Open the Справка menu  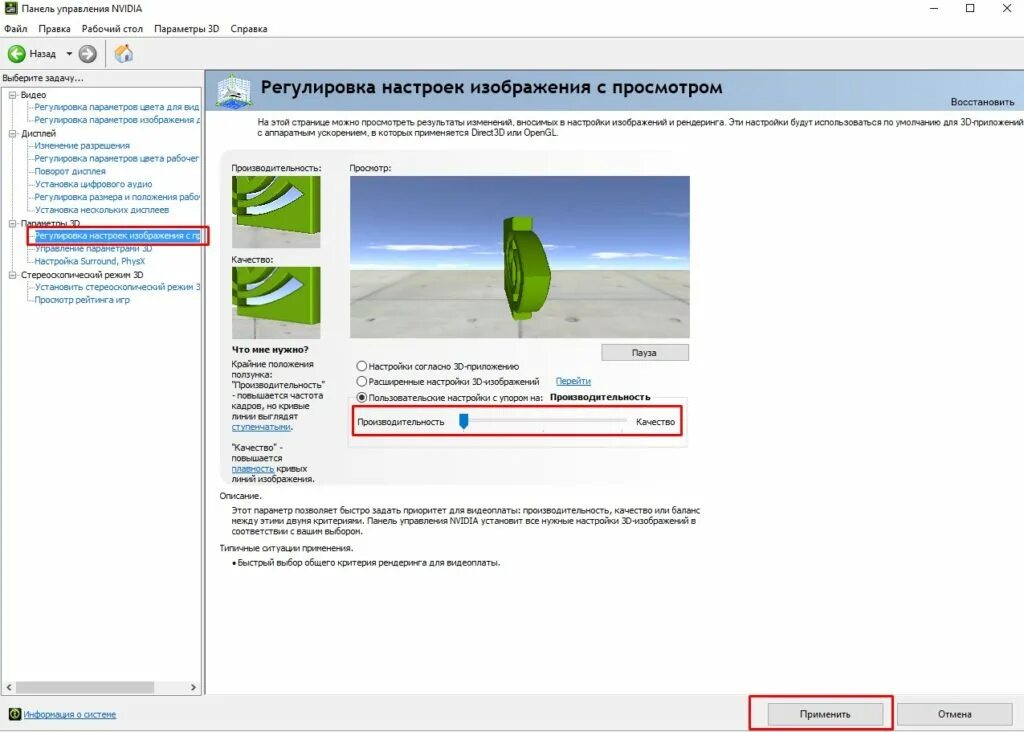tap(249, 29)
